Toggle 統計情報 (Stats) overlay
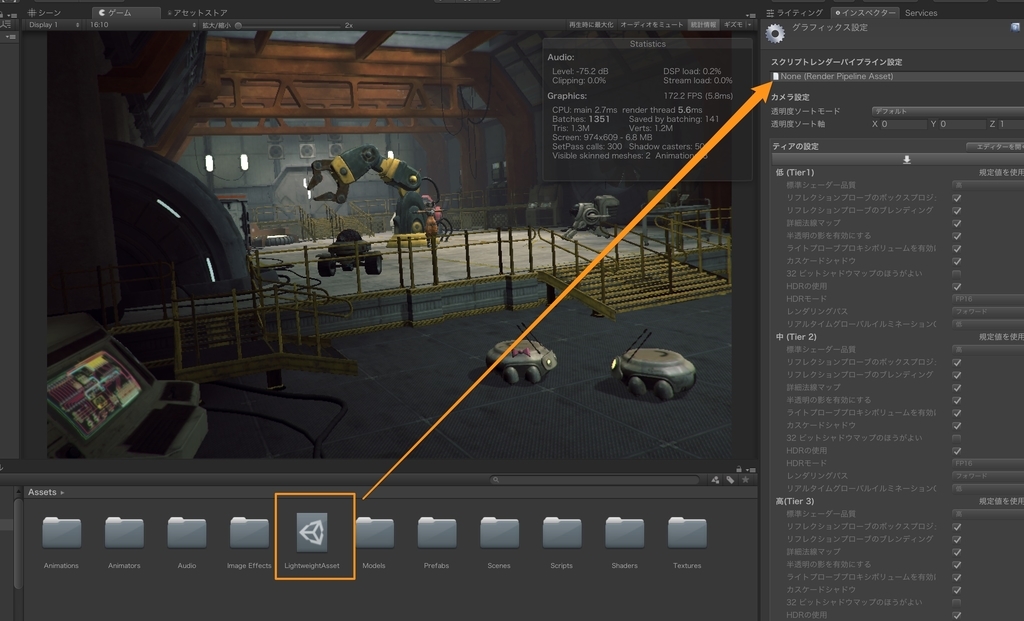Viewport: 1024px width, 621px height. [703, 25]
